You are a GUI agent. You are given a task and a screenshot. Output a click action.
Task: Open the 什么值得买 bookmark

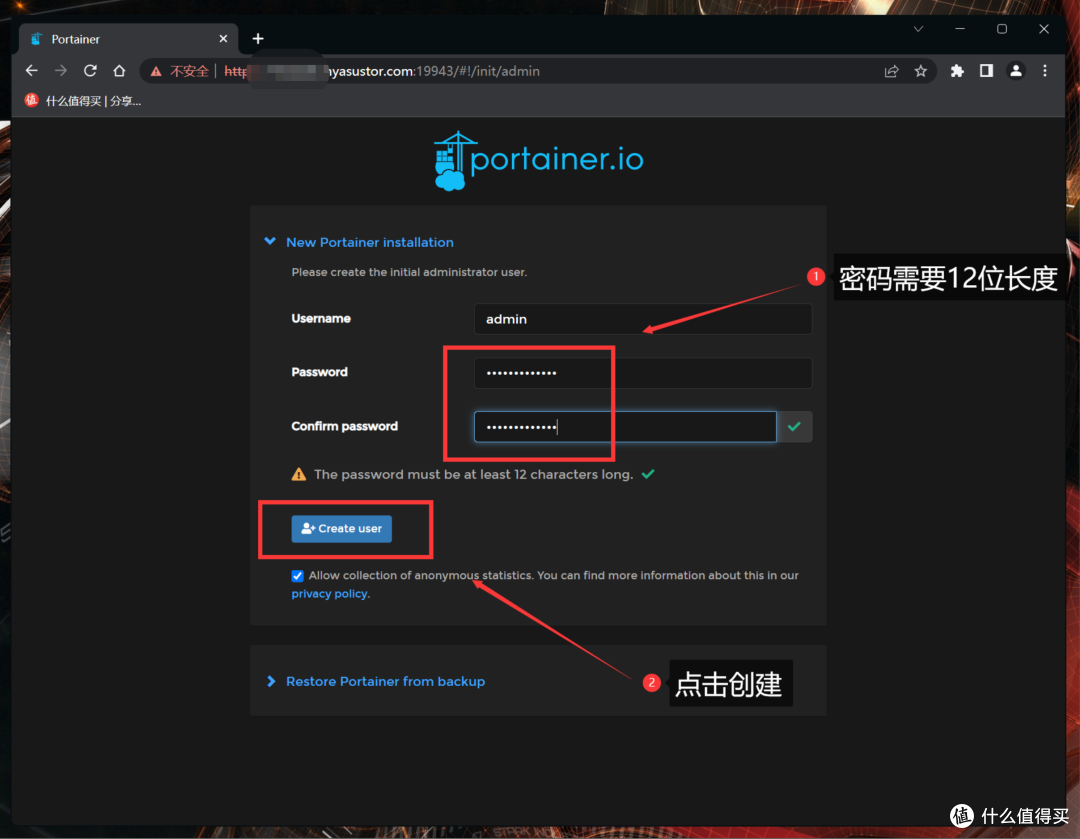85,101
